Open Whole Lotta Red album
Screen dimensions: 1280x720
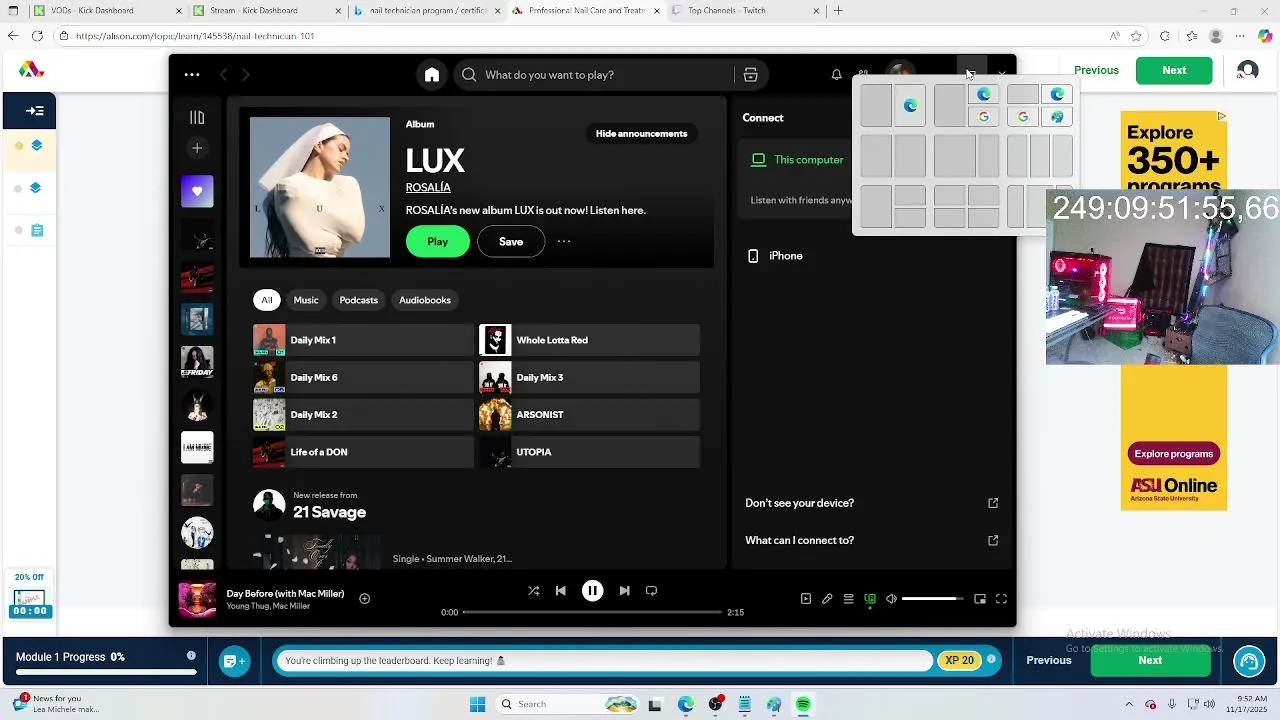point(589,340)
